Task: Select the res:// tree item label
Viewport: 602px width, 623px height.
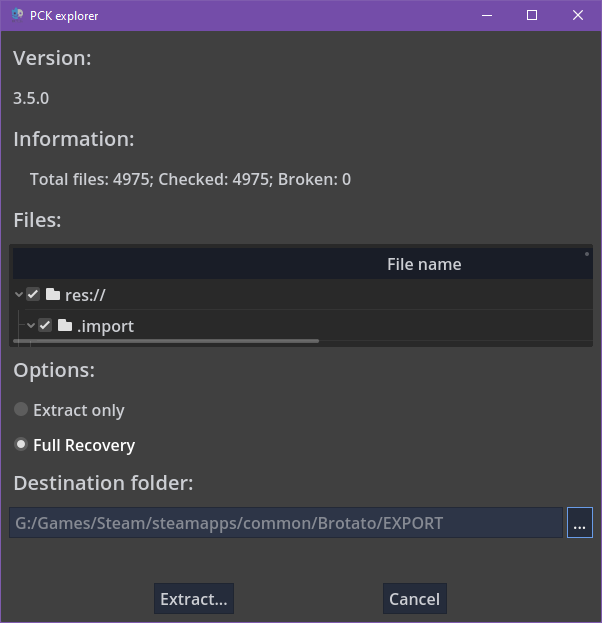Action: point(85,295)
